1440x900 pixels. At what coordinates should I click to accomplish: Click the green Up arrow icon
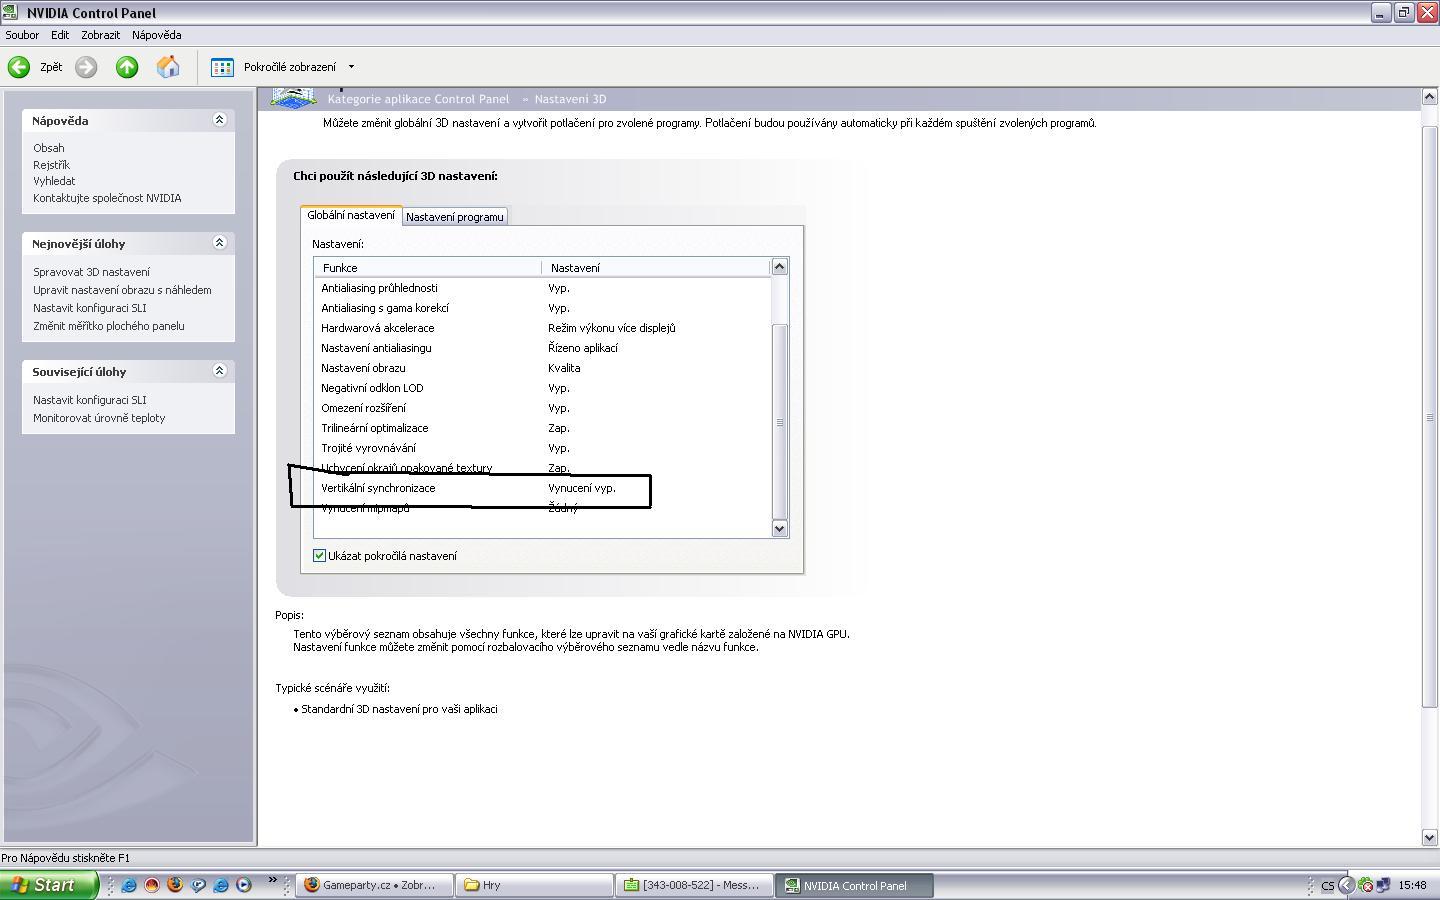pos(127,67)
